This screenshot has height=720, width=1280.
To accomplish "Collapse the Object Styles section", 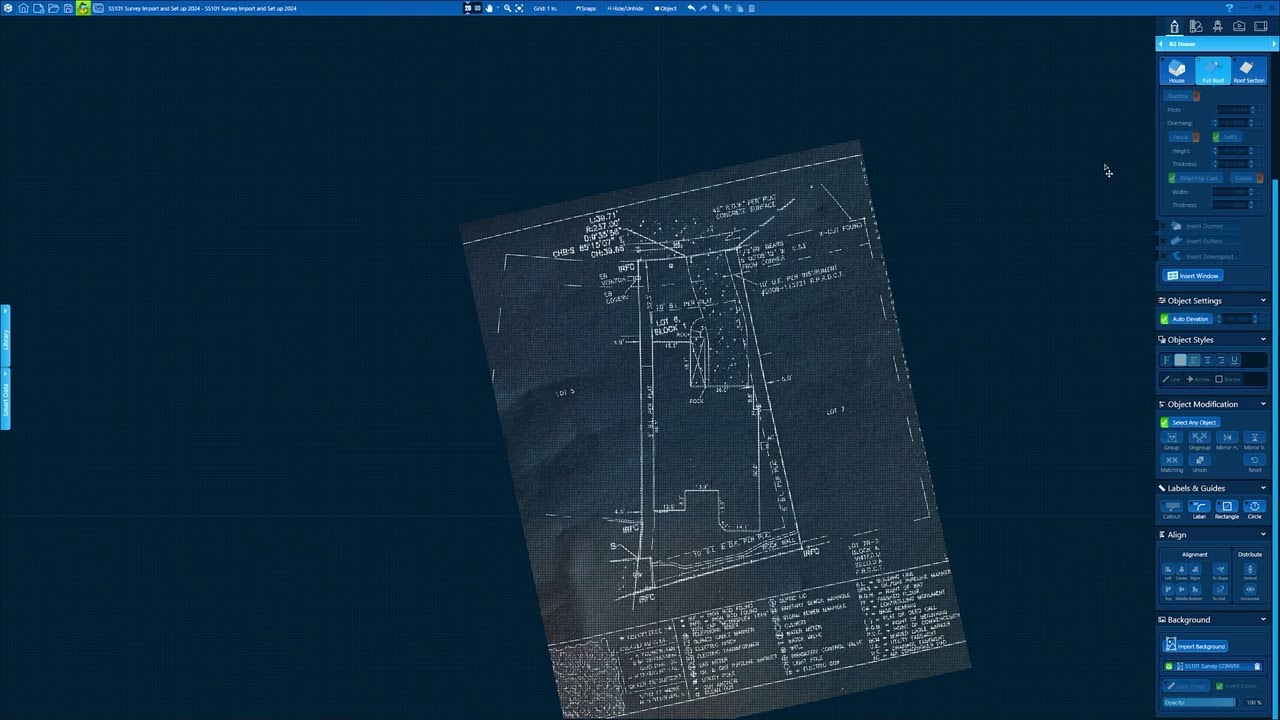I will click(1263, 339).
